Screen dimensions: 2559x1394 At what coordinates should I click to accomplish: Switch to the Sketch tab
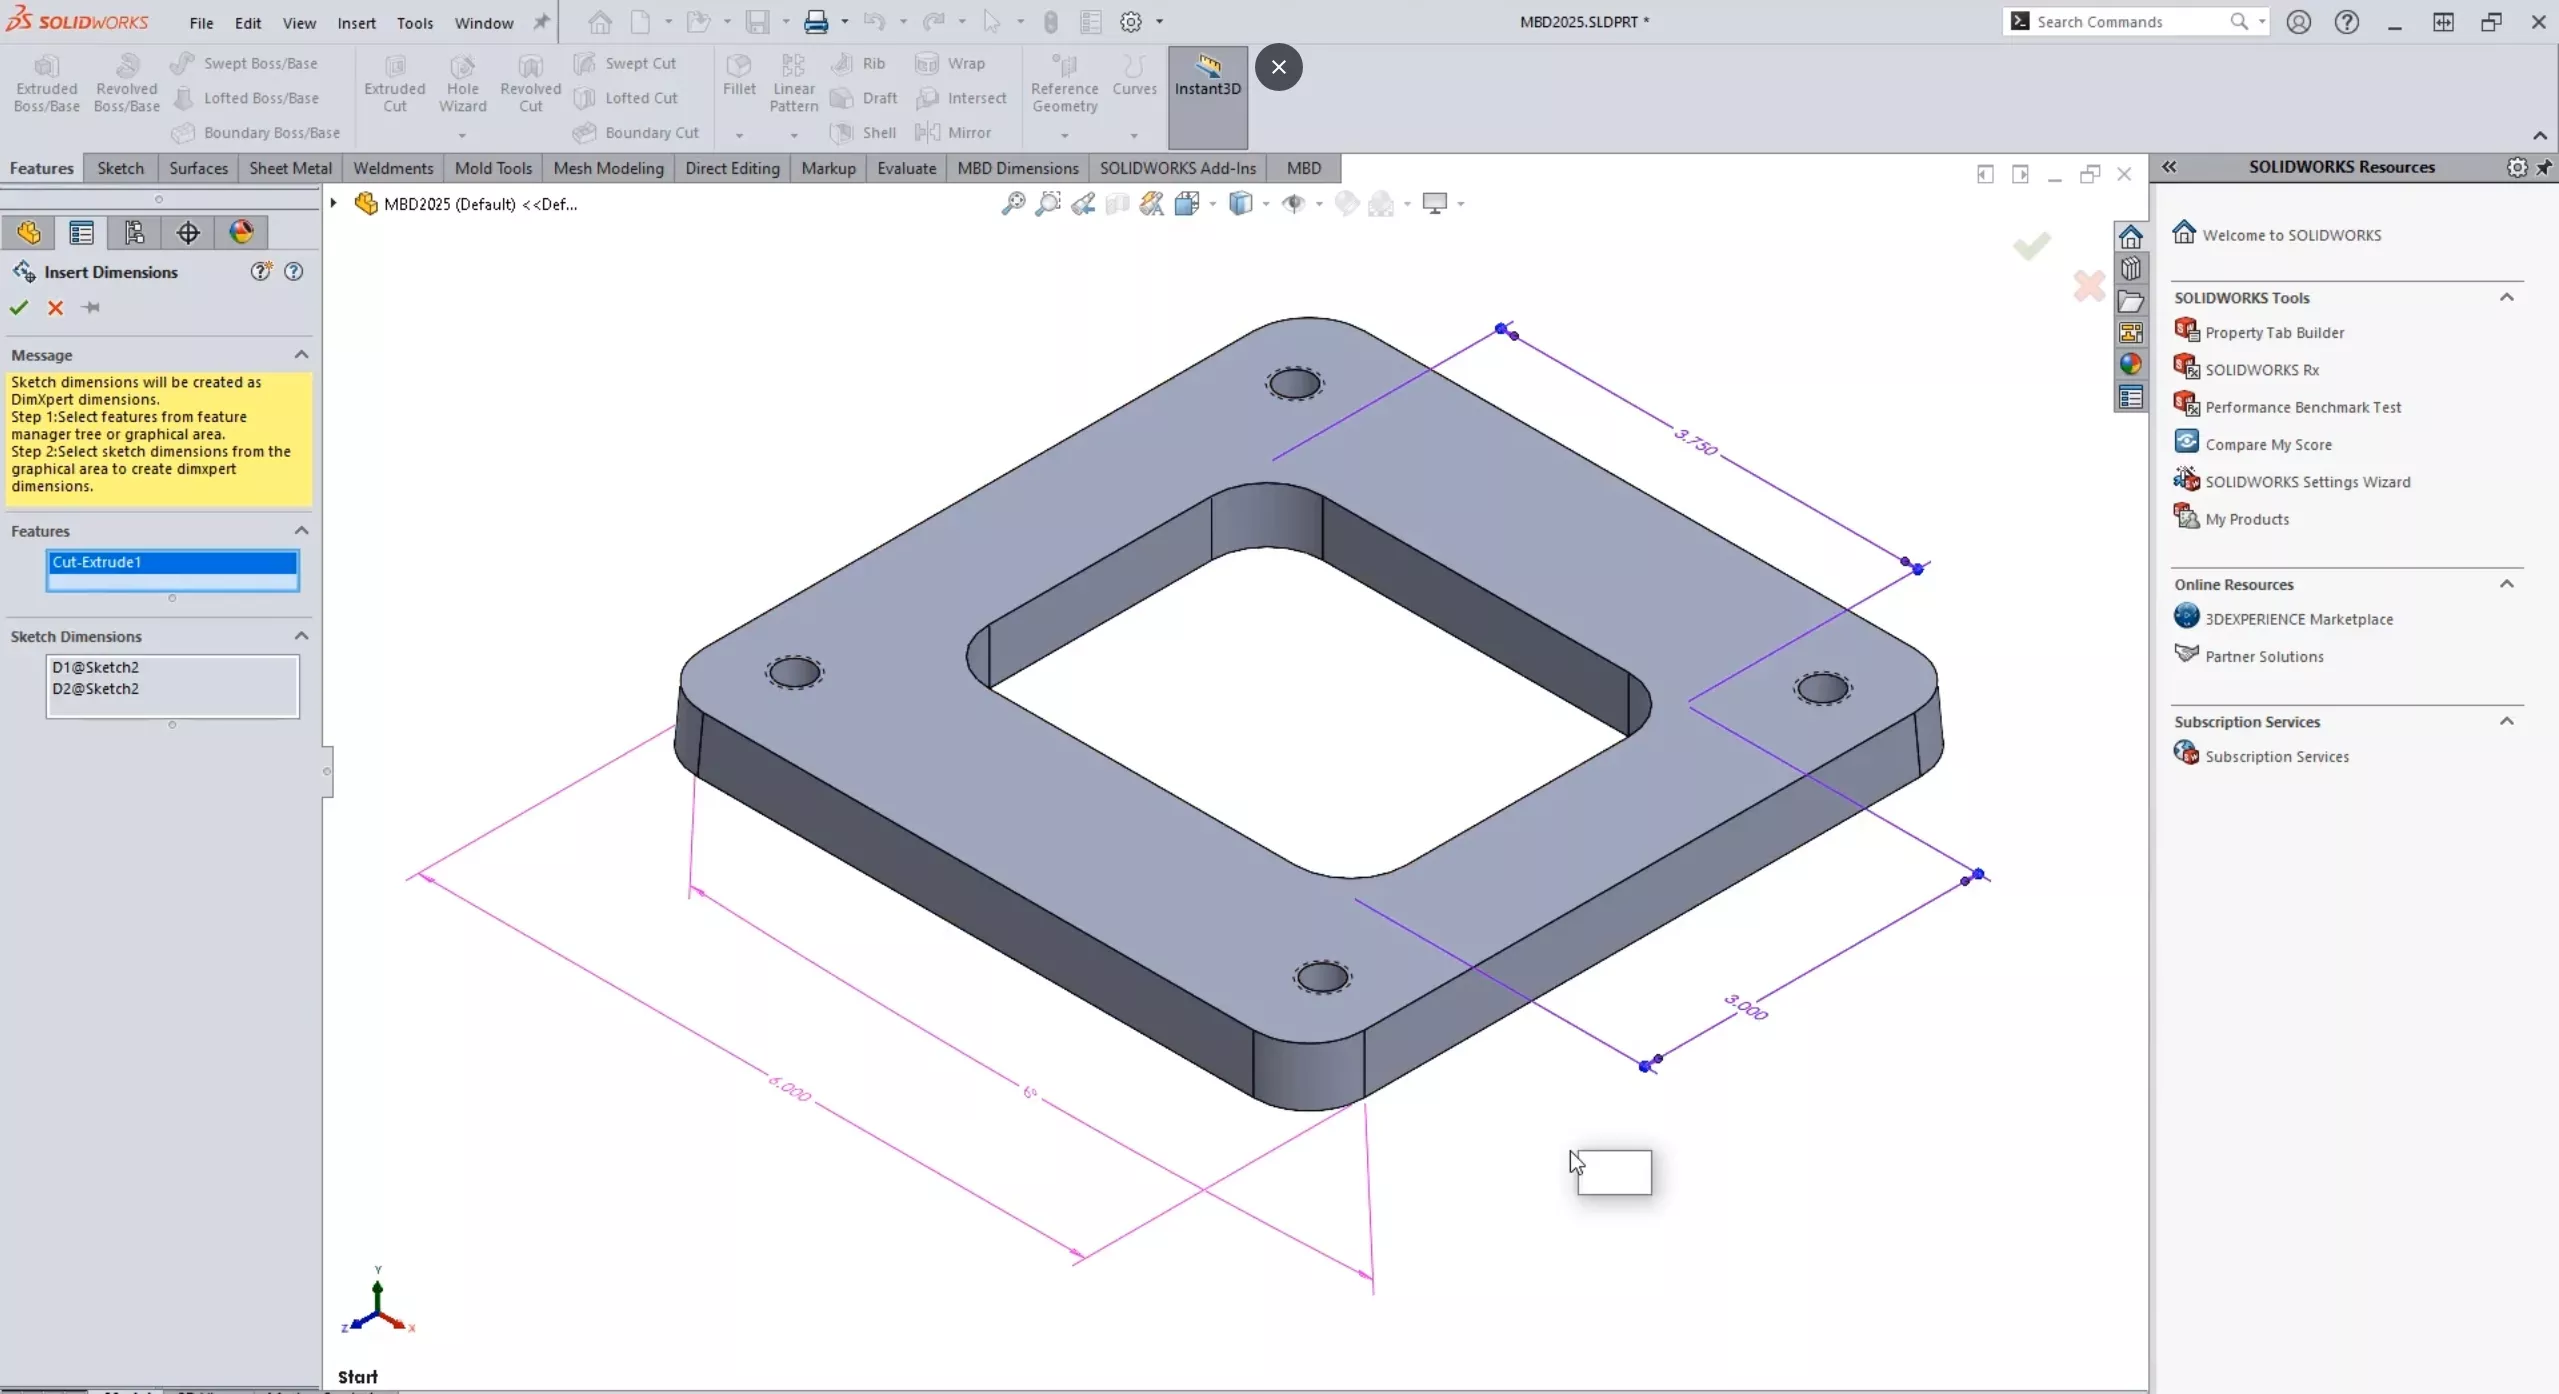(120, 168)
